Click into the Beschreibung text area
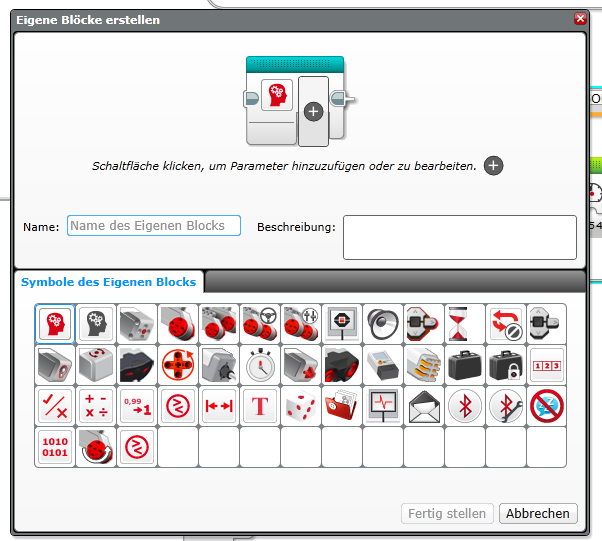 tap(459, 237)
